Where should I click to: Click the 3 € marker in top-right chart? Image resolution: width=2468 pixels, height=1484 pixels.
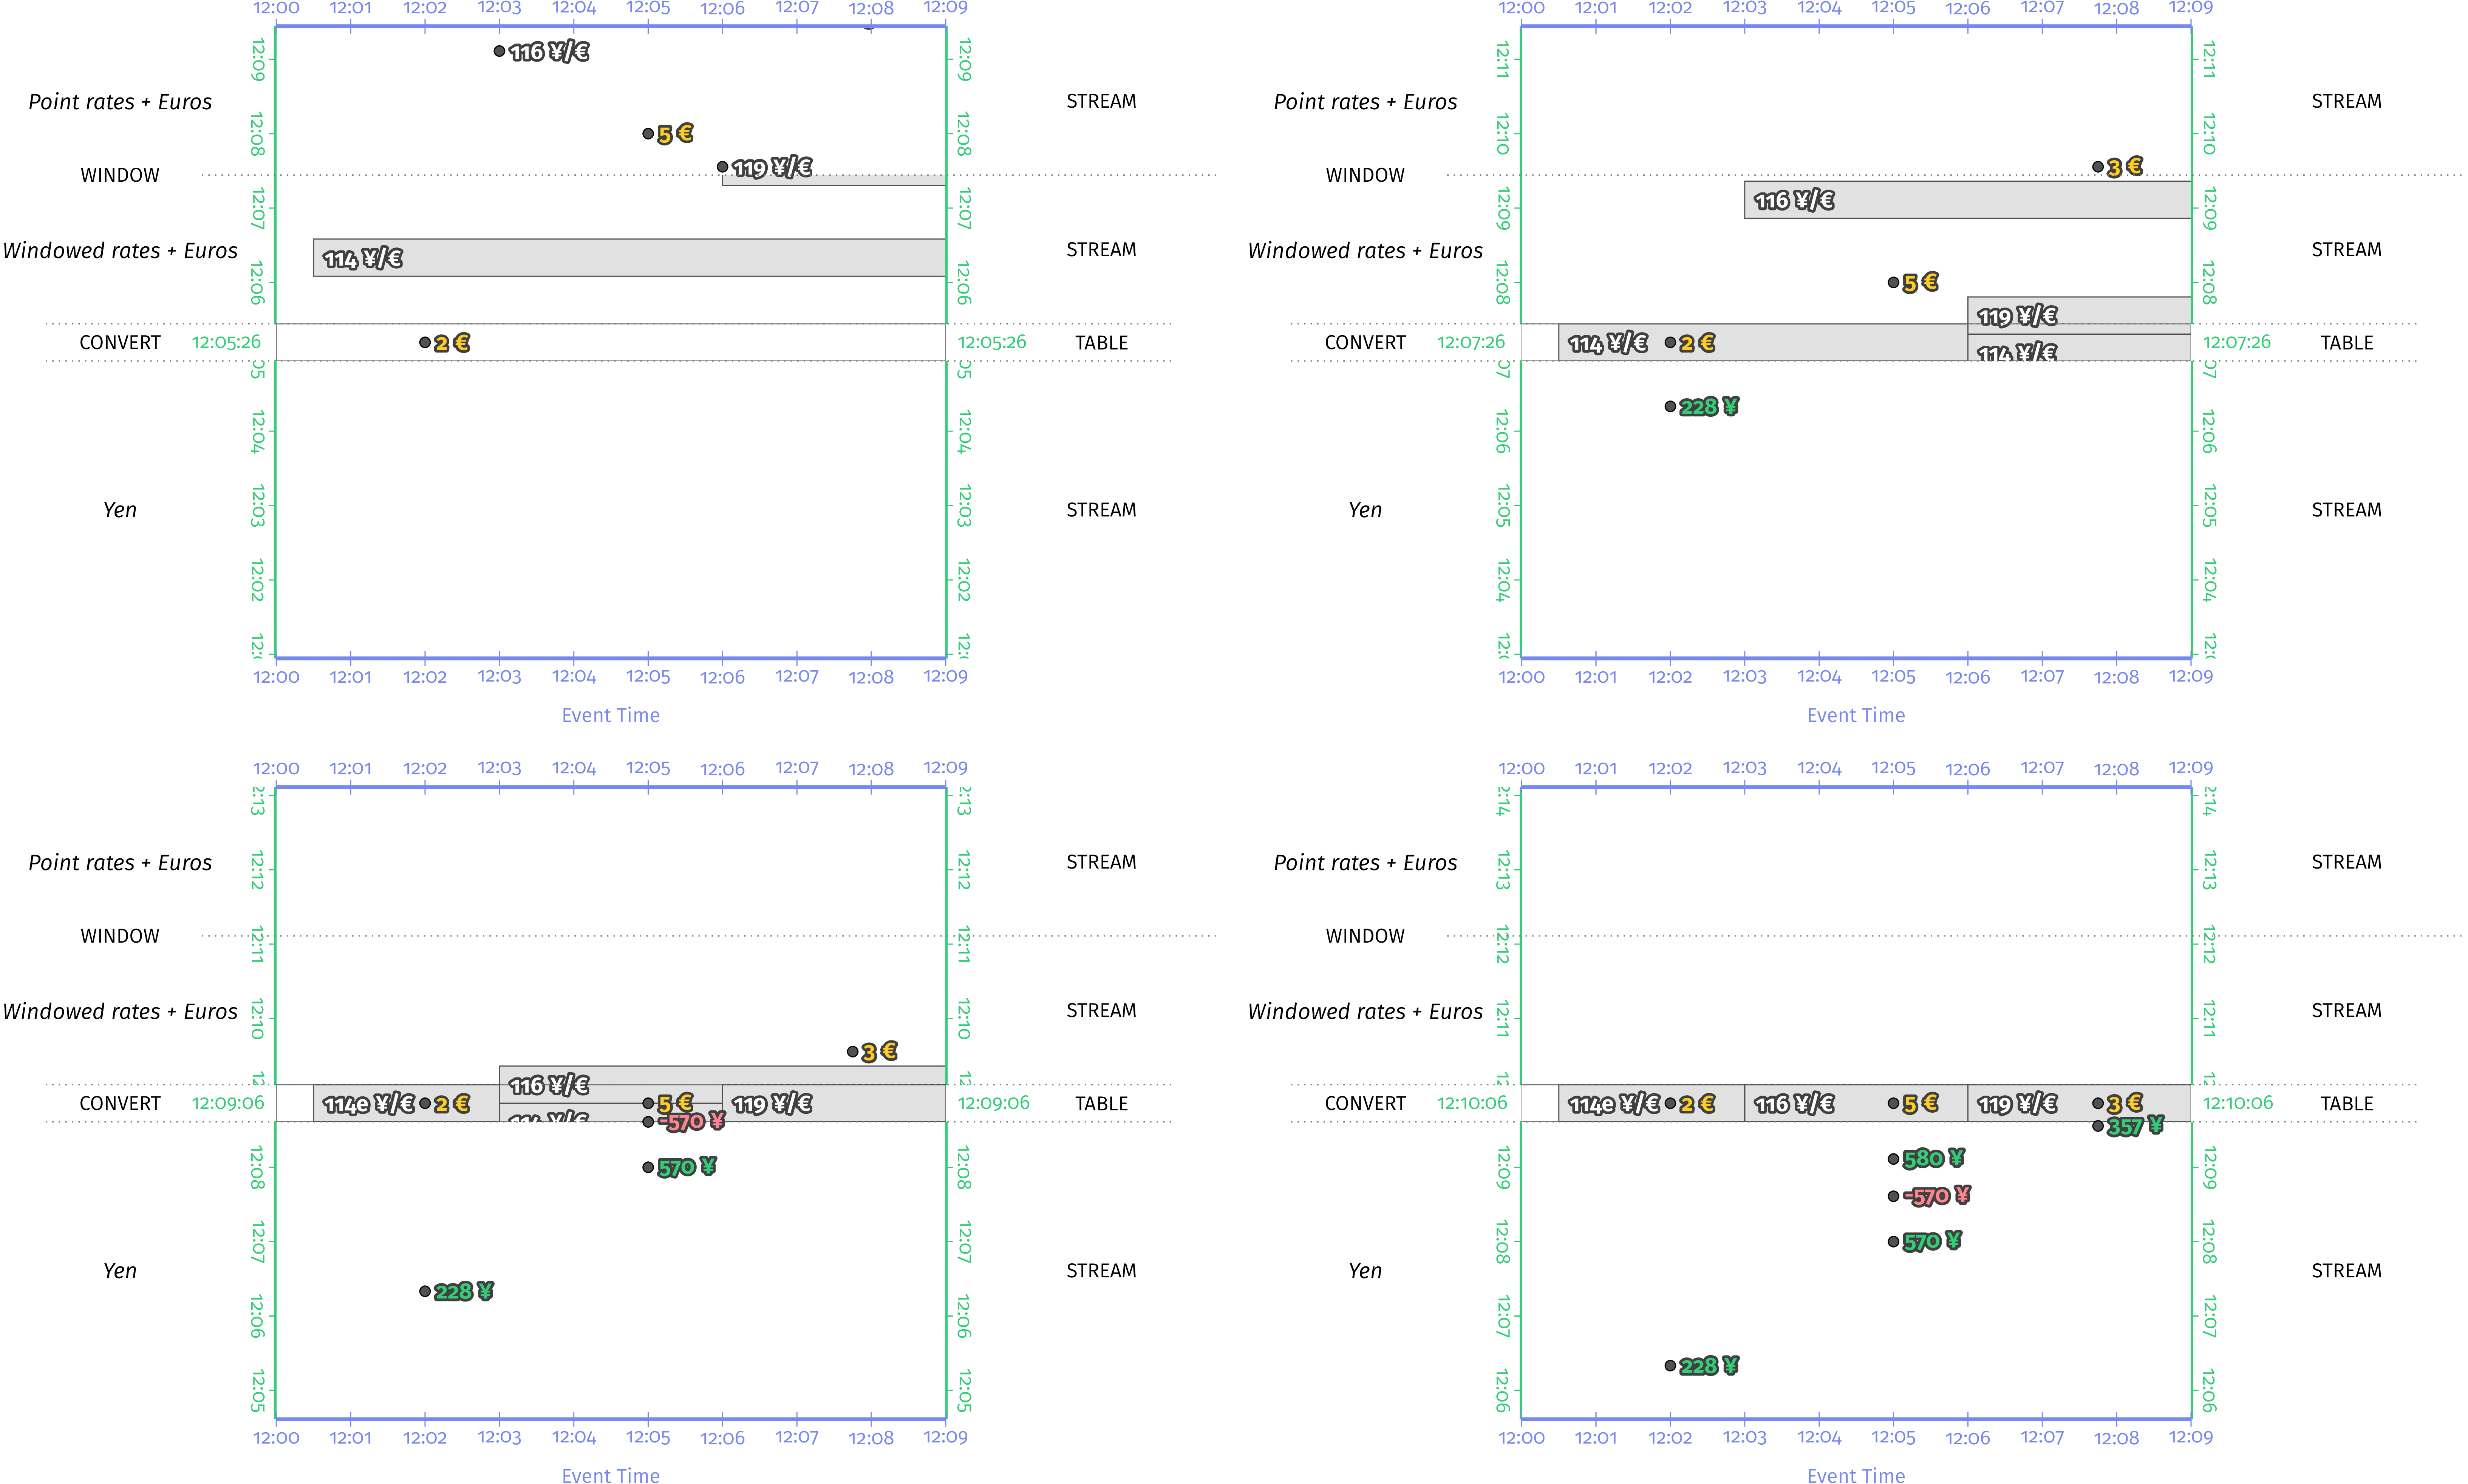(x=2098, y=167)
